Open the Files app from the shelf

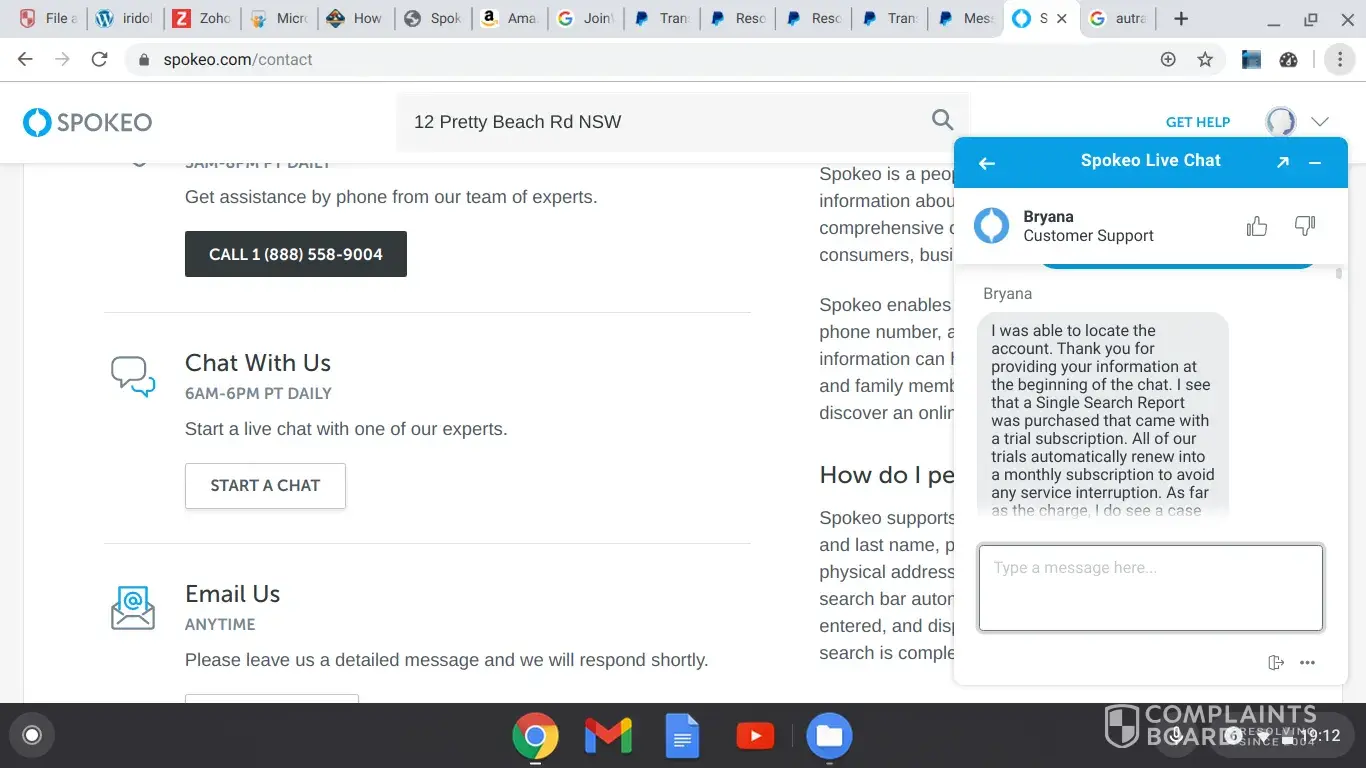click(x=829, y=737)
